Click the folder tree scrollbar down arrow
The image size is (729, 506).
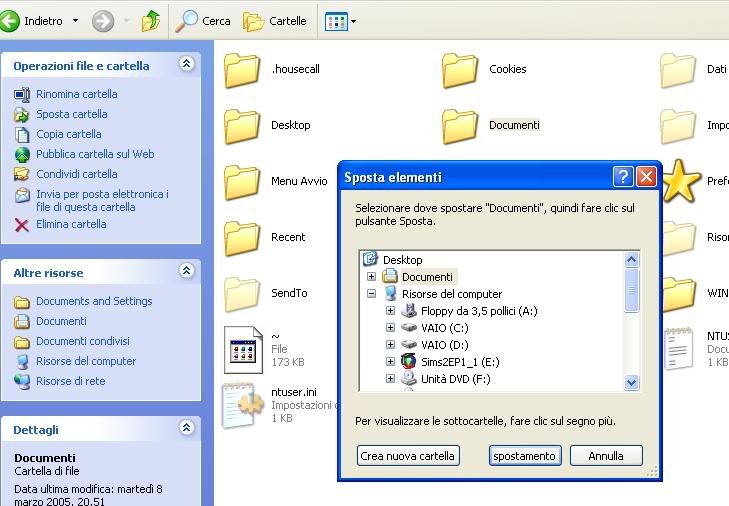(x=631, y=382)
